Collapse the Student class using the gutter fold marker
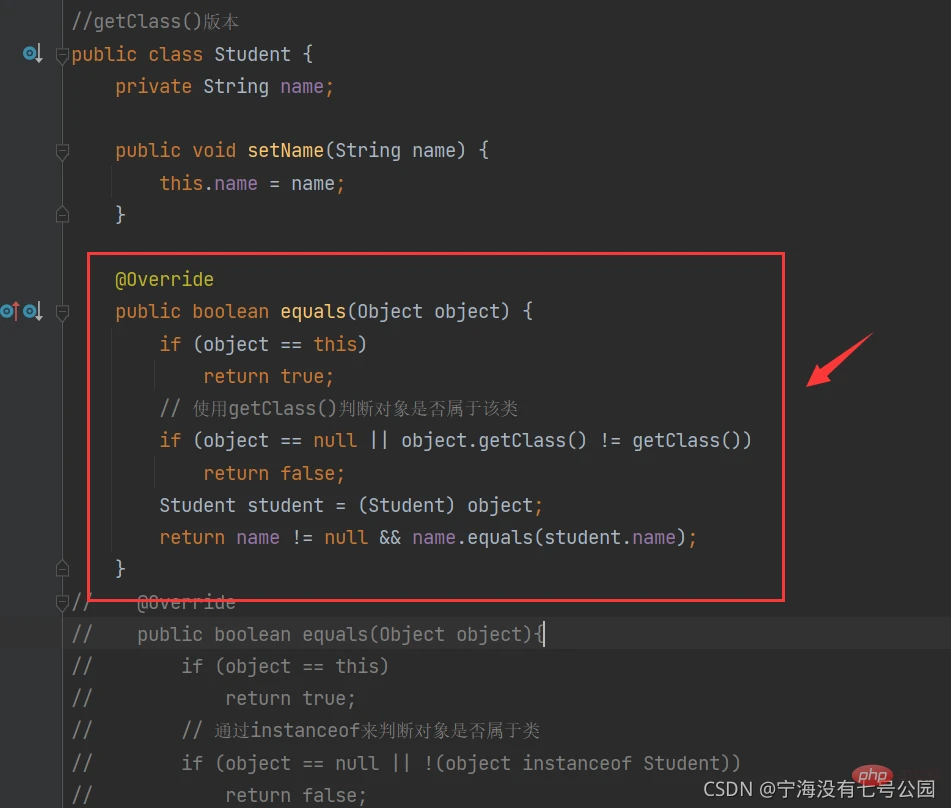Image resolution: width=951 pixels, height=808 pixels. tap(62, 54)
